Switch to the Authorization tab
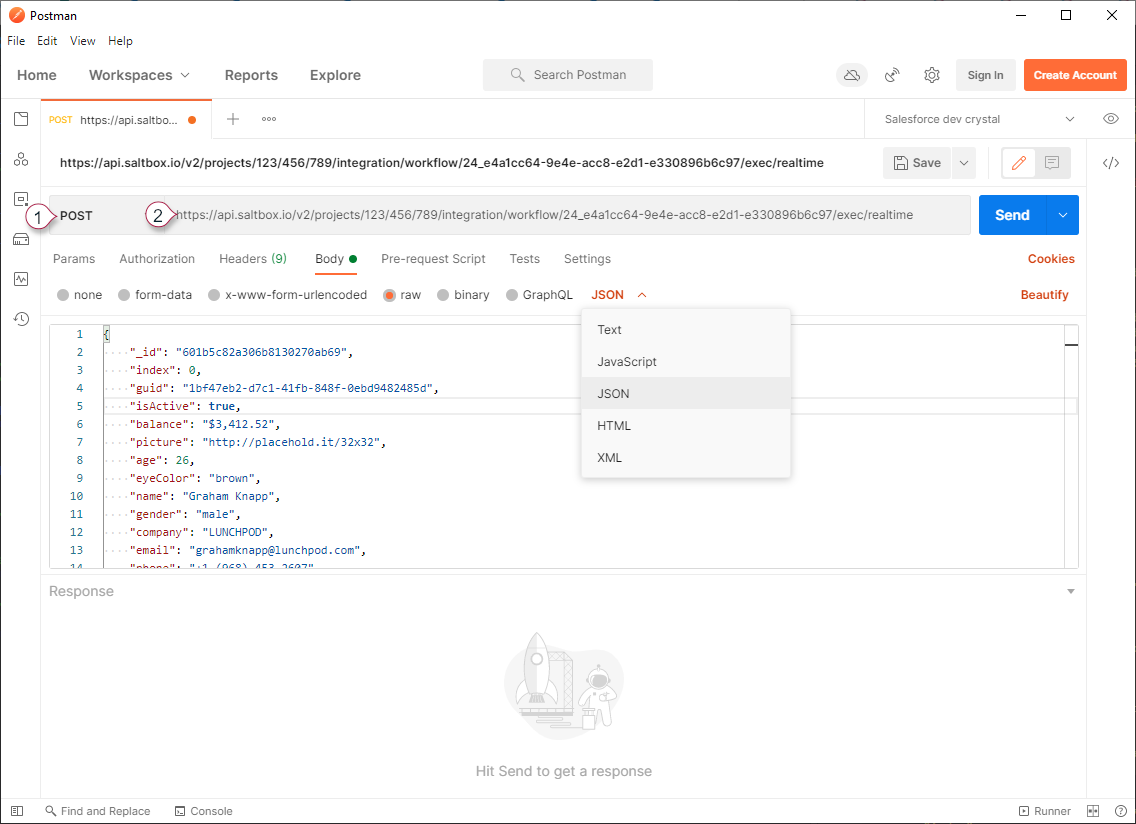 (157, 259)
